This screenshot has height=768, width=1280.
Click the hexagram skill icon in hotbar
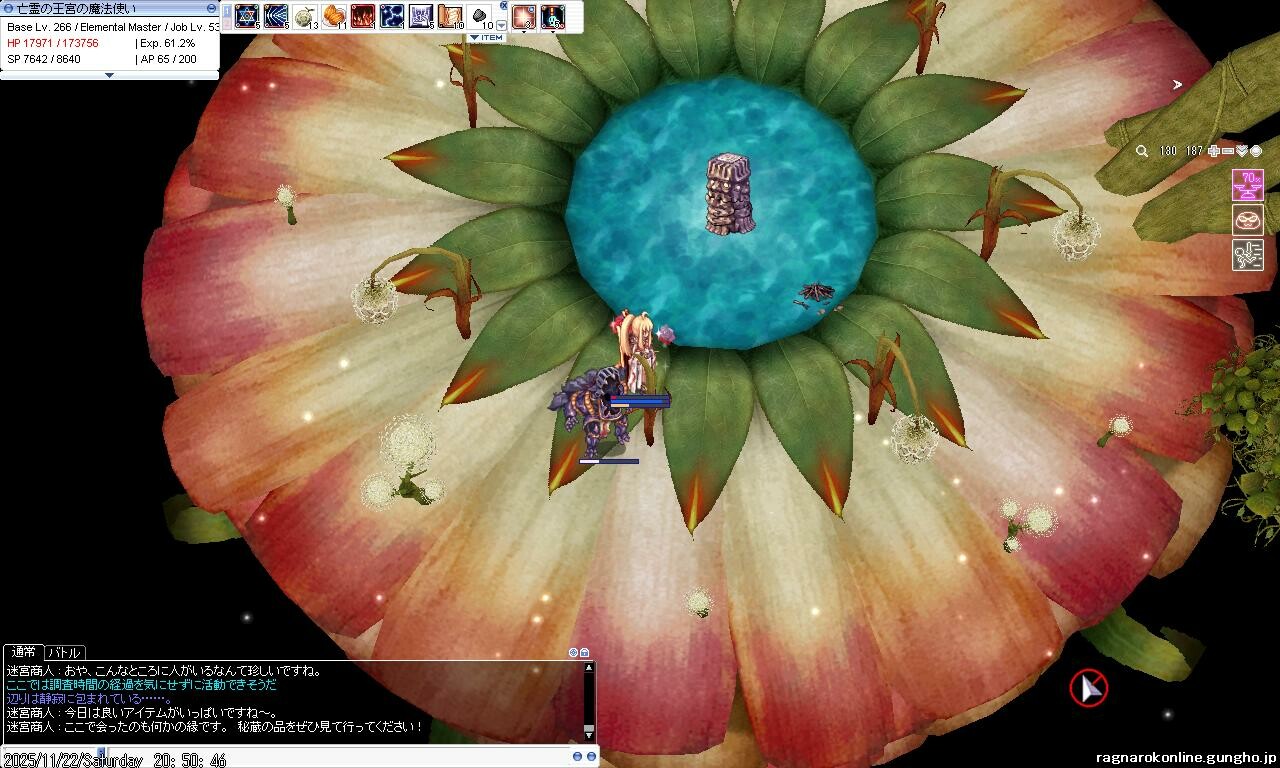(x=246, y=16)
